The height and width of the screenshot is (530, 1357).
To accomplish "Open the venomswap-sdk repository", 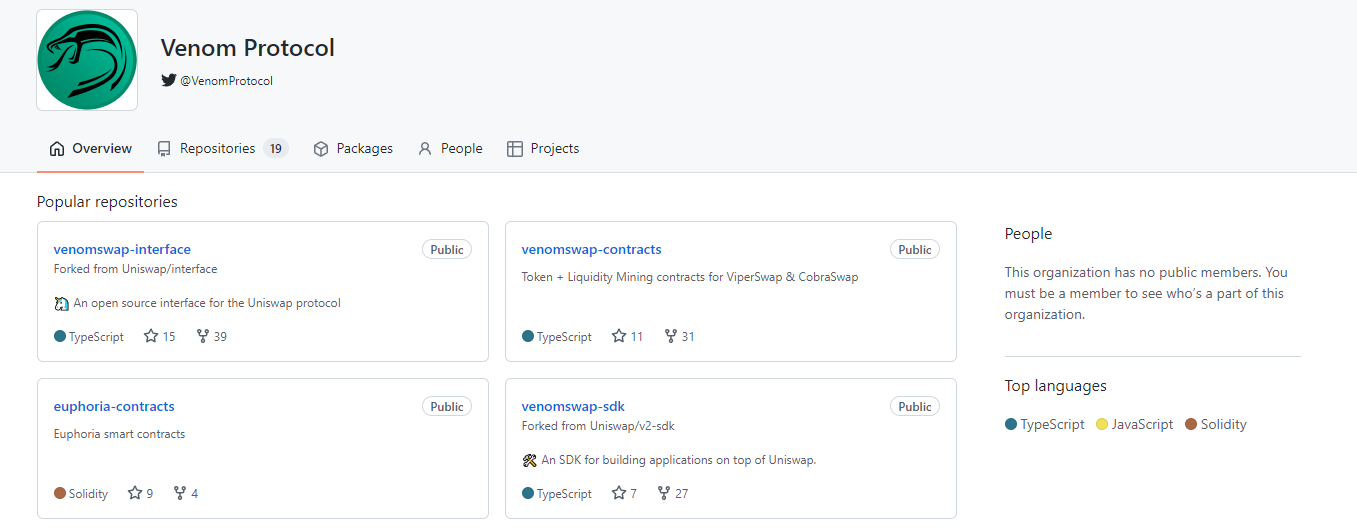I will [573, 406].
